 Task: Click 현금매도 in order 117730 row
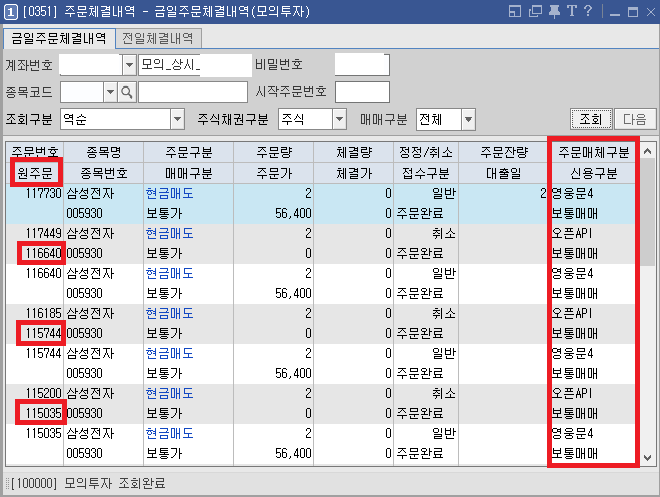[x=170, y=194]
